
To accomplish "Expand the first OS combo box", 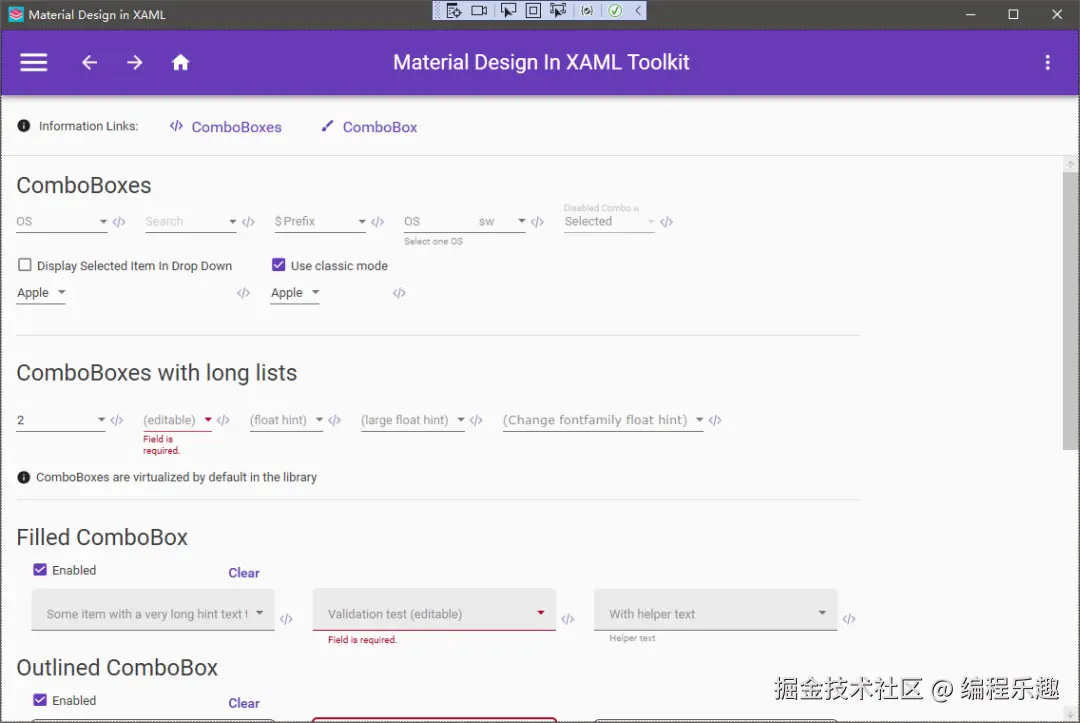I will click(62, 222).
